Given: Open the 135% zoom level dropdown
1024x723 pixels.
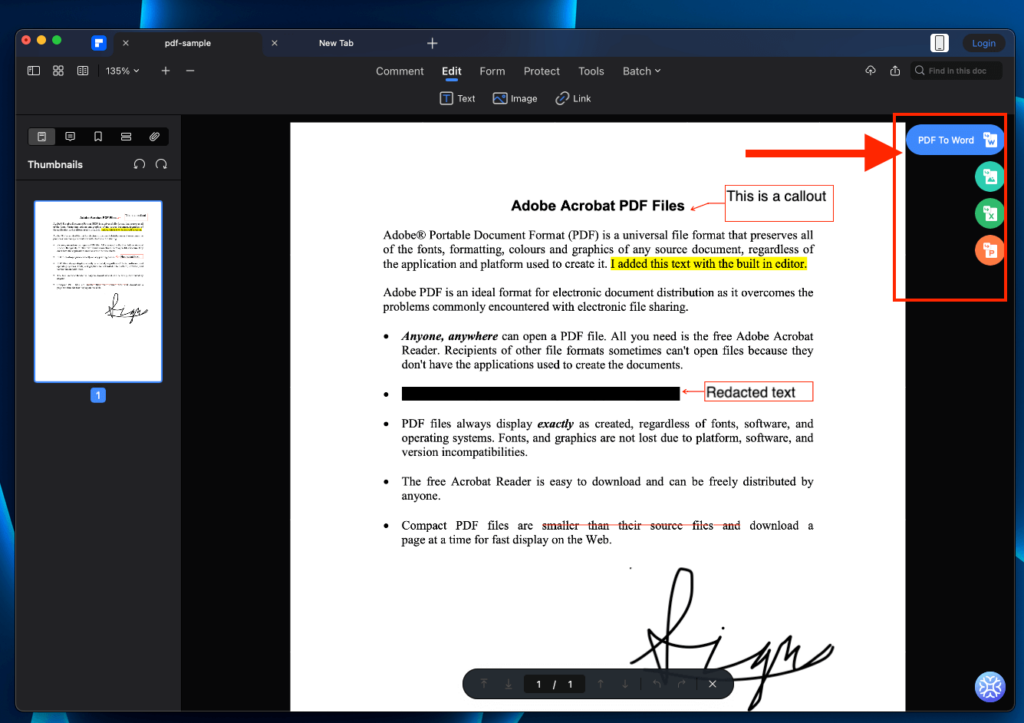Looking at the screenshot, I should (123, 71).
